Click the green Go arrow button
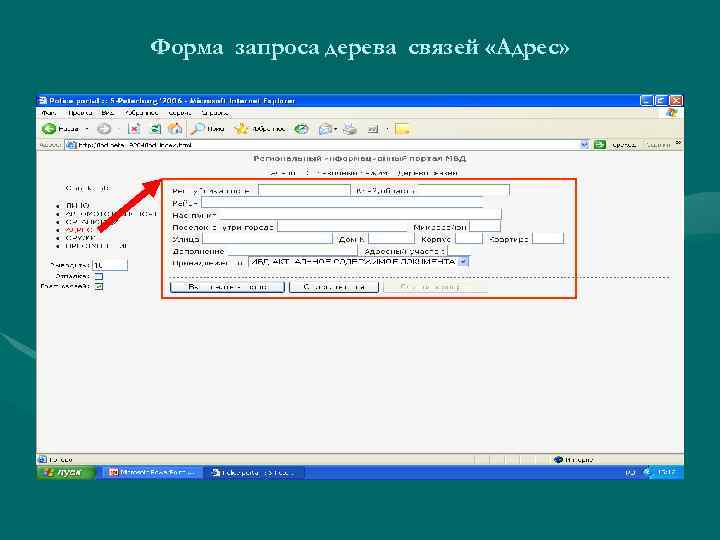Viewport: 720px width, 540px height. point(599,145)
